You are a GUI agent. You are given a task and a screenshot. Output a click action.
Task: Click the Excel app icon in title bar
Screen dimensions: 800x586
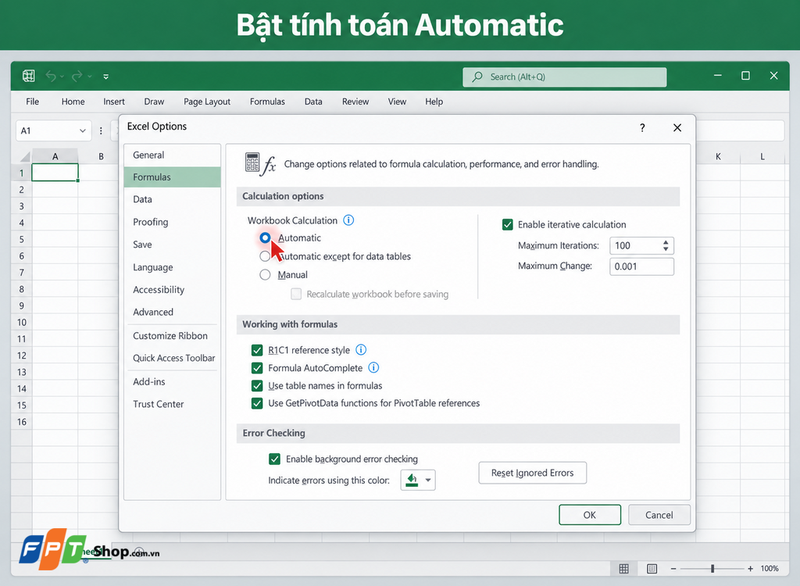pyautogui.click(x=29, y=77)
